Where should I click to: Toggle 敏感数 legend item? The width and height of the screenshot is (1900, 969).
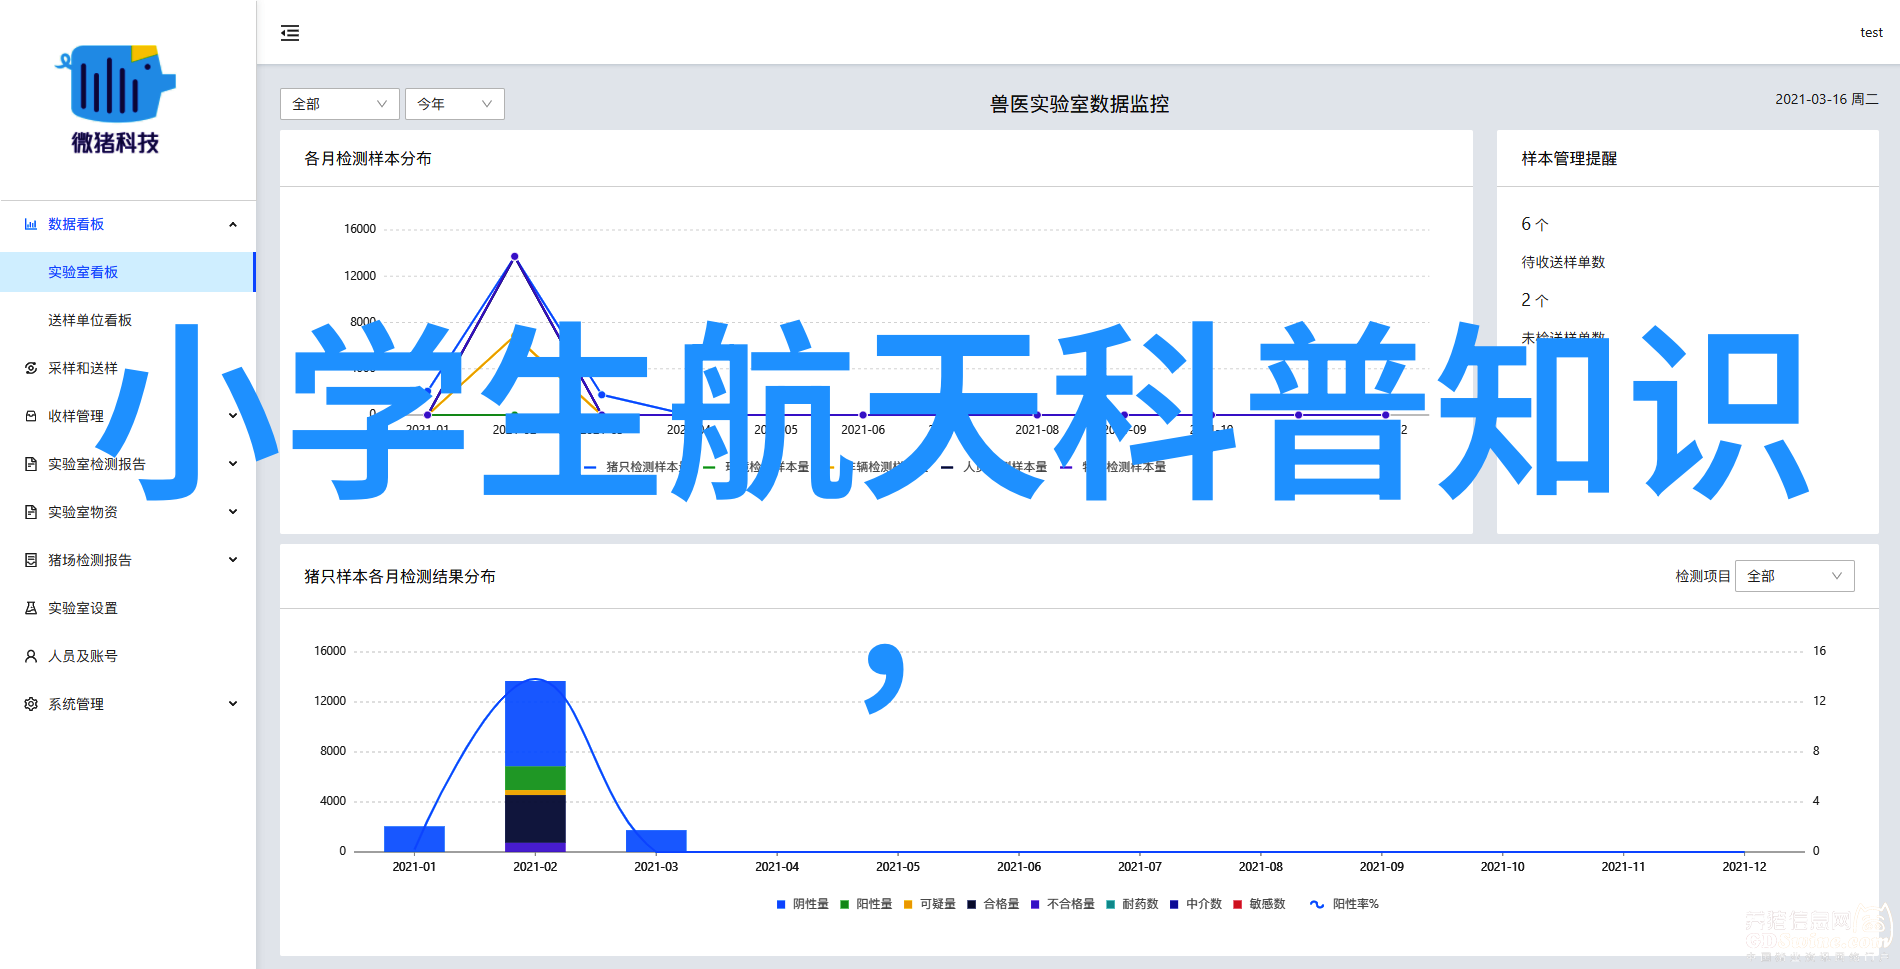(1259, 904)
